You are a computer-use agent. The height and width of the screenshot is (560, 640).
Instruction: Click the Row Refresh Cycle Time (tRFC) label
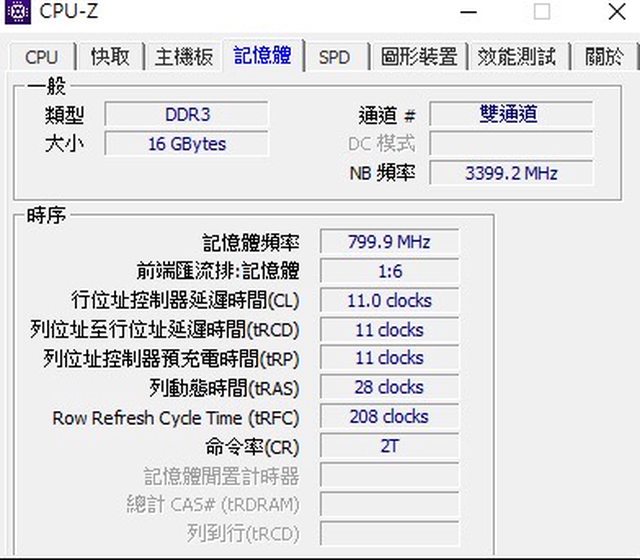[x=176, y=418]
